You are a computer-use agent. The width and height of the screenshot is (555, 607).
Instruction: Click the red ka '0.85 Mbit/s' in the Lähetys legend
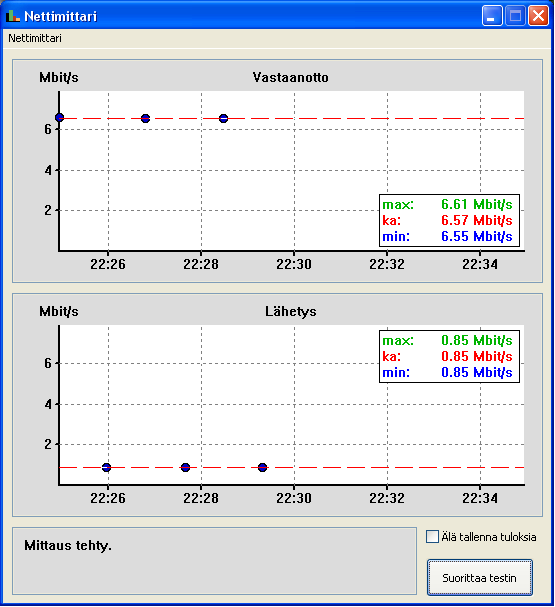point(476,356)
